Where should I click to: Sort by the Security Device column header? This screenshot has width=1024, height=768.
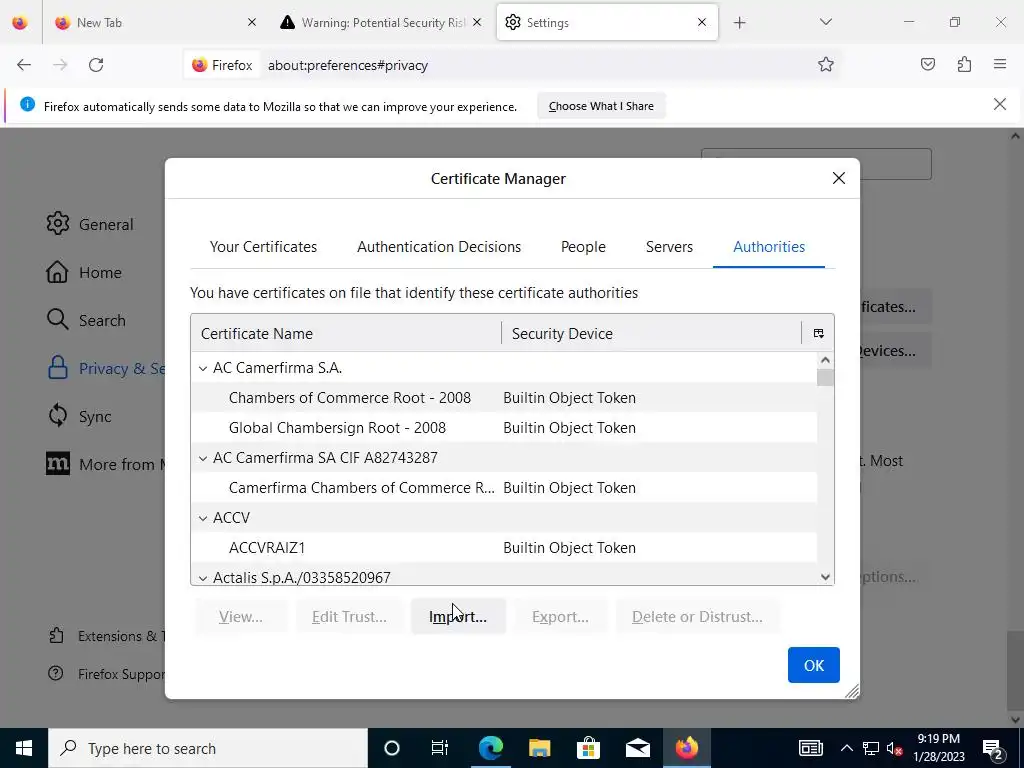tap(651, 333)
